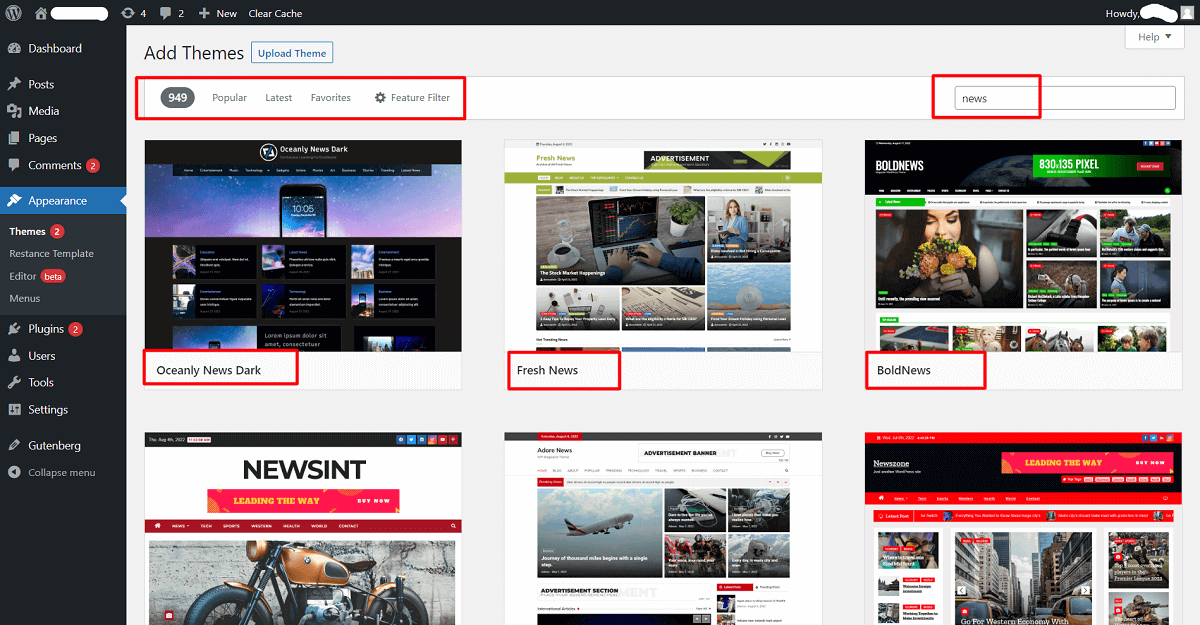Open the Plugins section from the sidebar

46,327
